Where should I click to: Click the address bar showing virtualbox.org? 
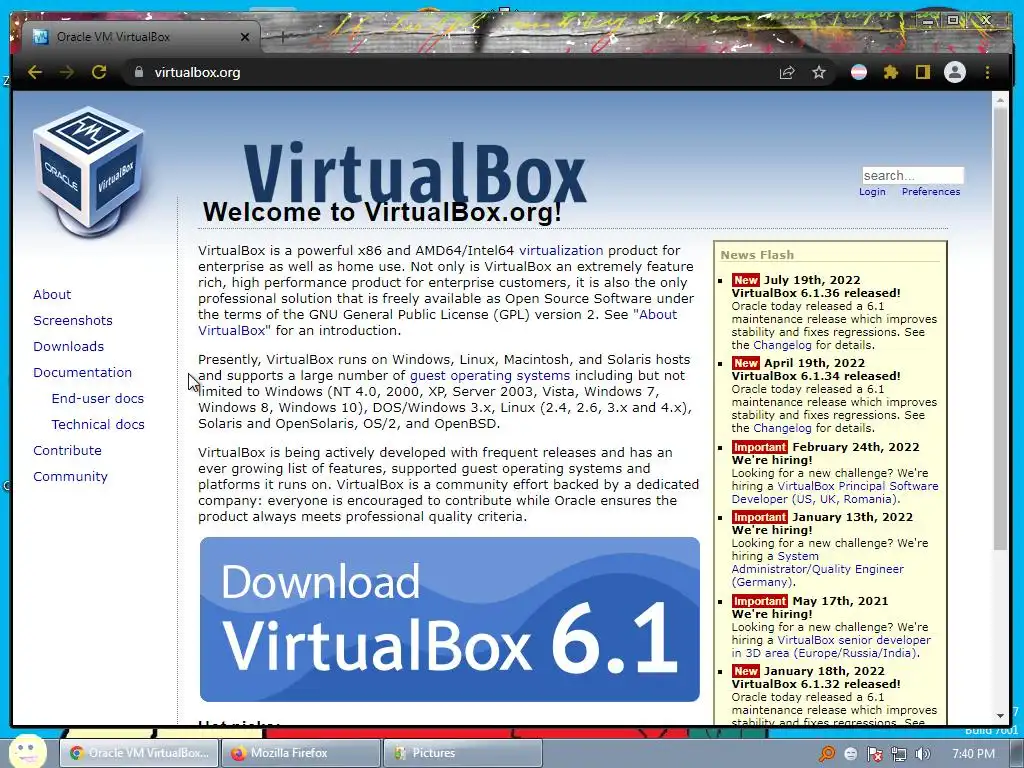tap(457, 72)
